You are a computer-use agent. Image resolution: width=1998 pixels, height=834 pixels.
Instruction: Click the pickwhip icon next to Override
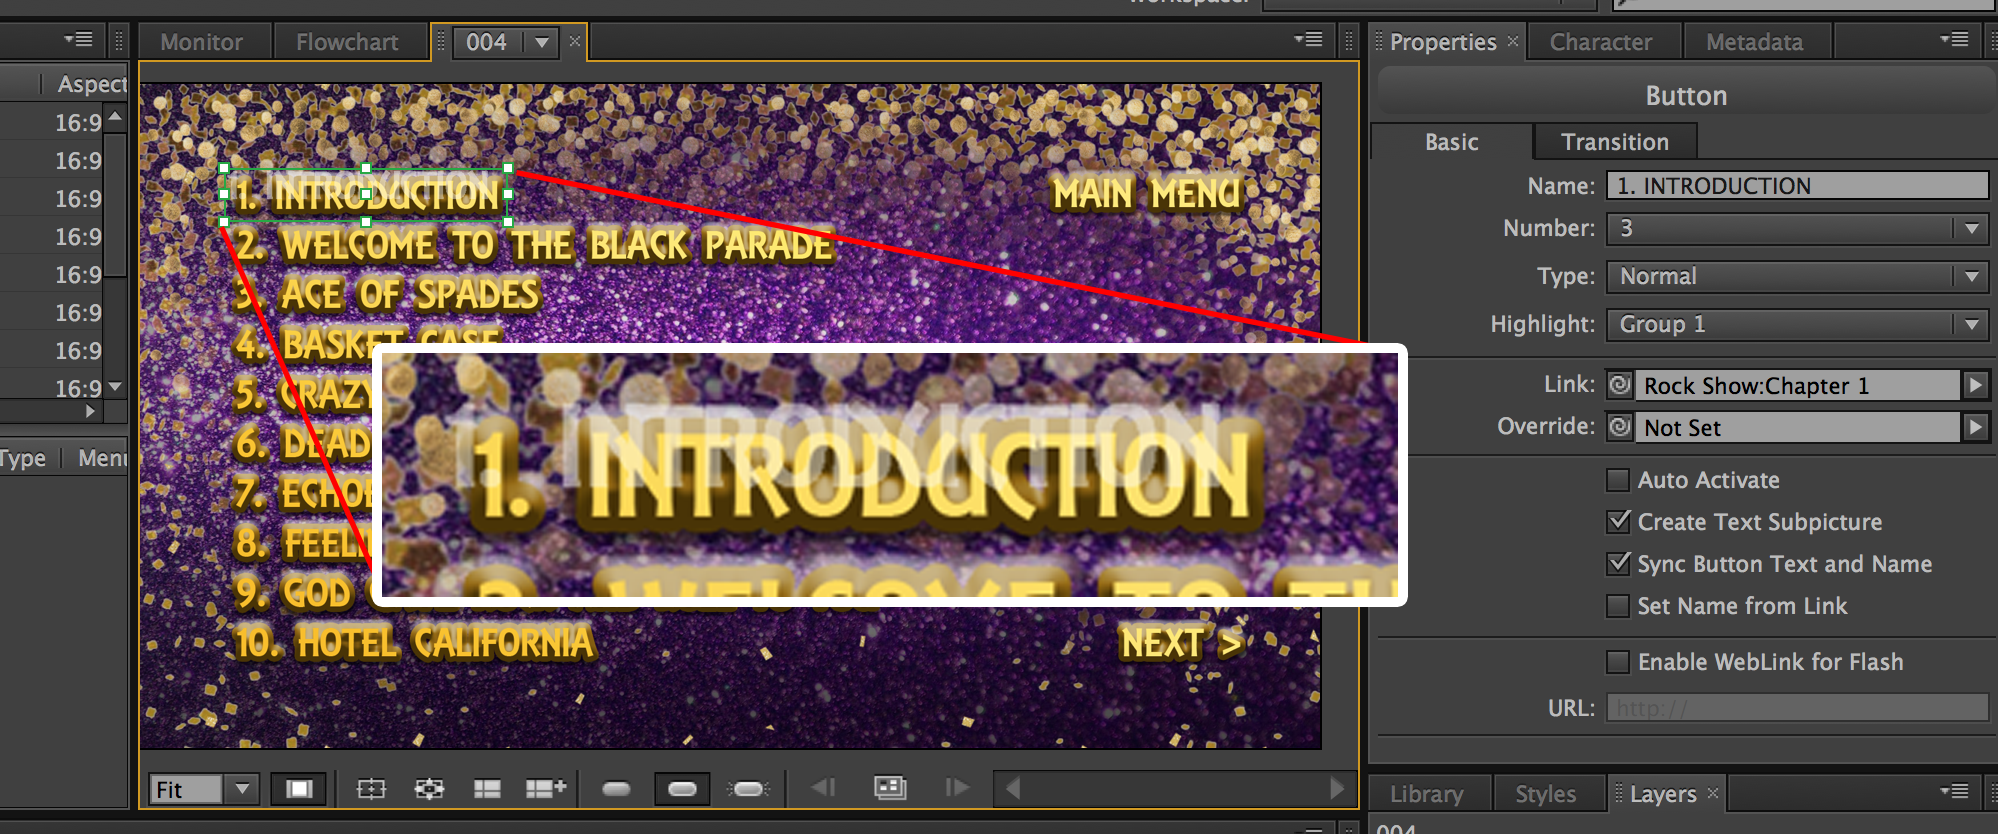point(1619,427)
